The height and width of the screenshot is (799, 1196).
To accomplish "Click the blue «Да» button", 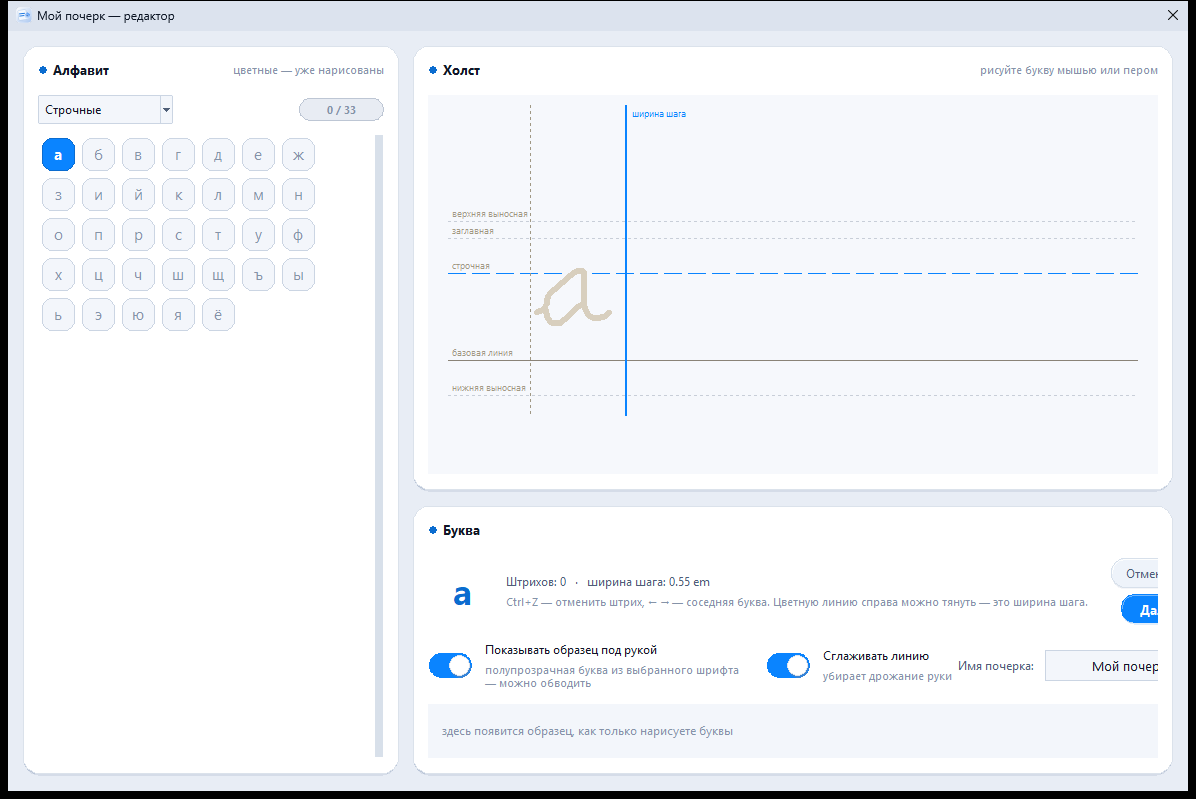I will pos(1140,609).
